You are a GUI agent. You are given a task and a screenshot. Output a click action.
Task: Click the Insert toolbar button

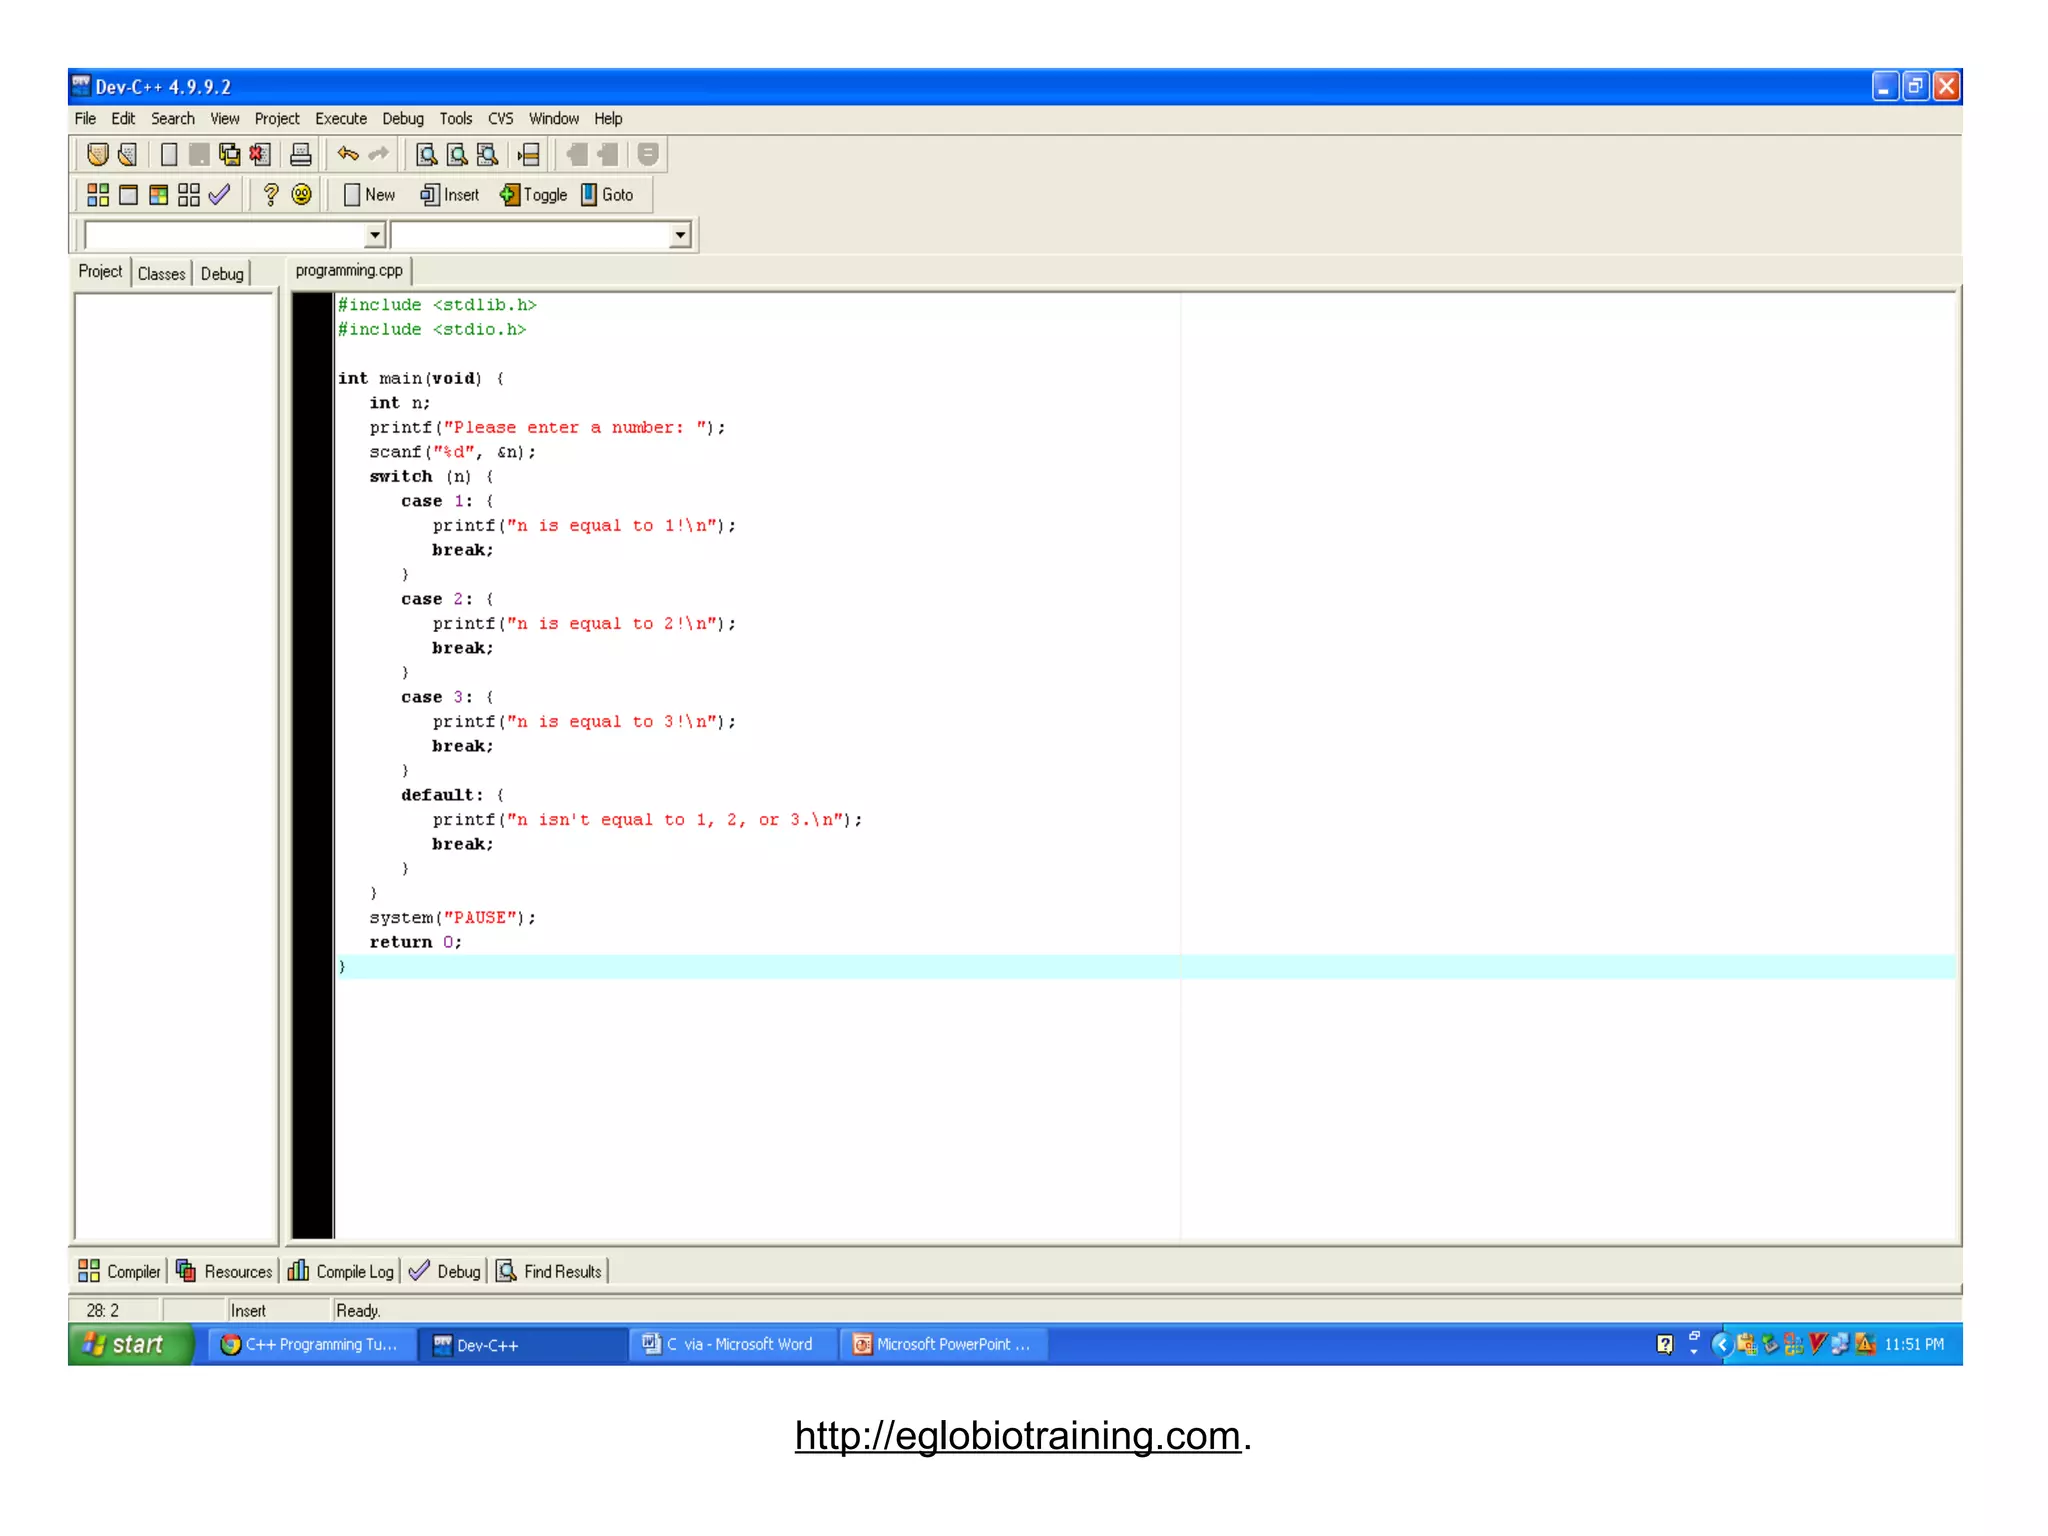(451, 195)
